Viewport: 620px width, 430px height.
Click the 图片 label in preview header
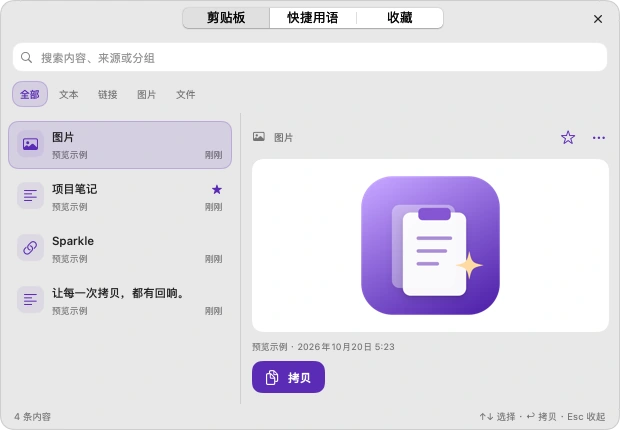tap(284, 138)
